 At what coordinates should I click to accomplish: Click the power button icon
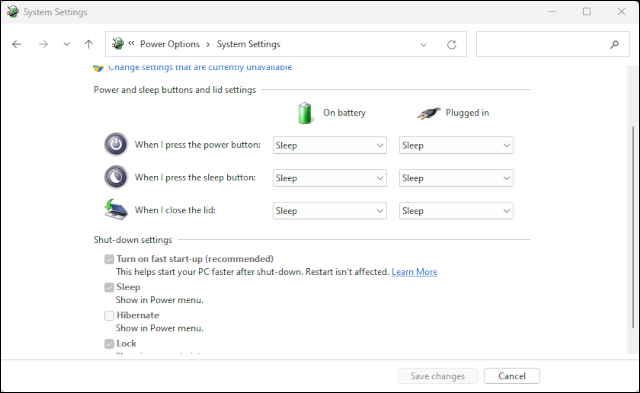(x=116, y=144)
